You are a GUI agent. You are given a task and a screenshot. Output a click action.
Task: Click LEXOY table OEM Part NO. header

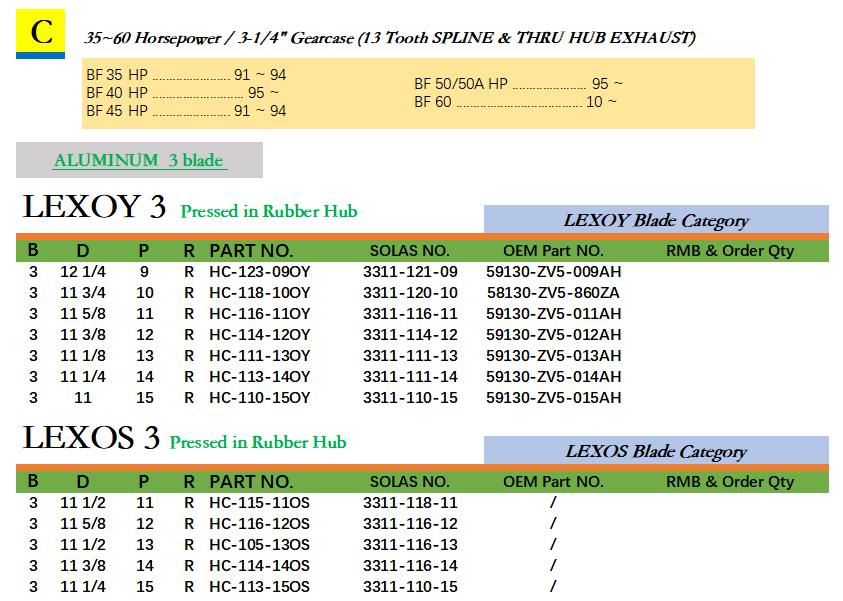point(553,251)
